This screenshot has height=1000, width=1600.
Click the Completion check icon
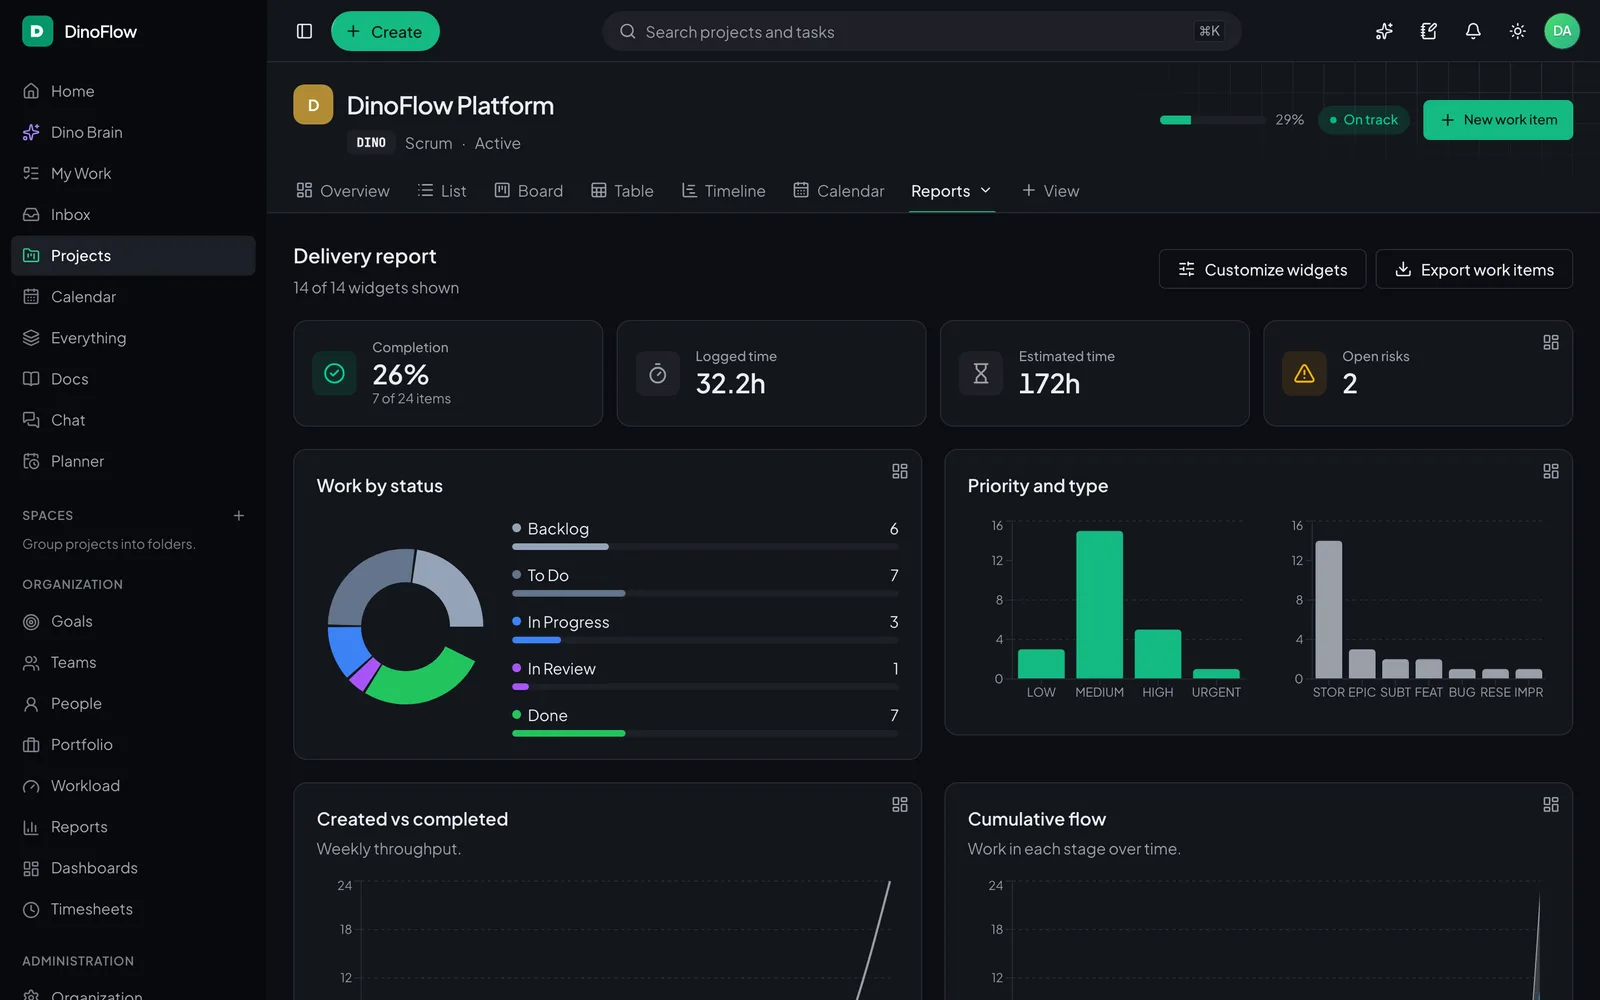pos(334,373)
